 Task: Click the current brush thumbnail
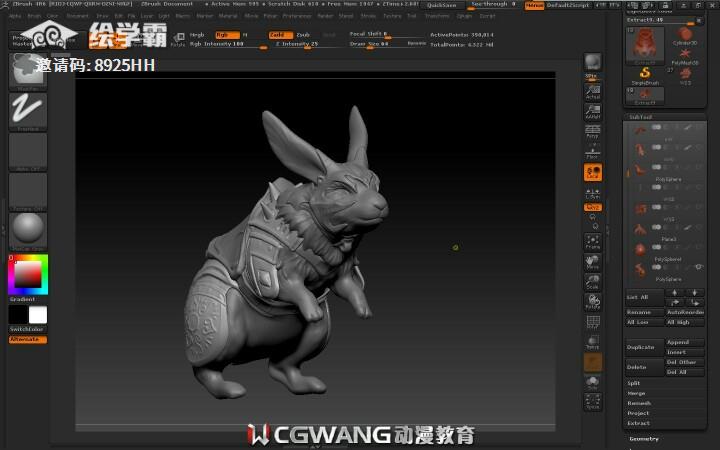(28, 72)
